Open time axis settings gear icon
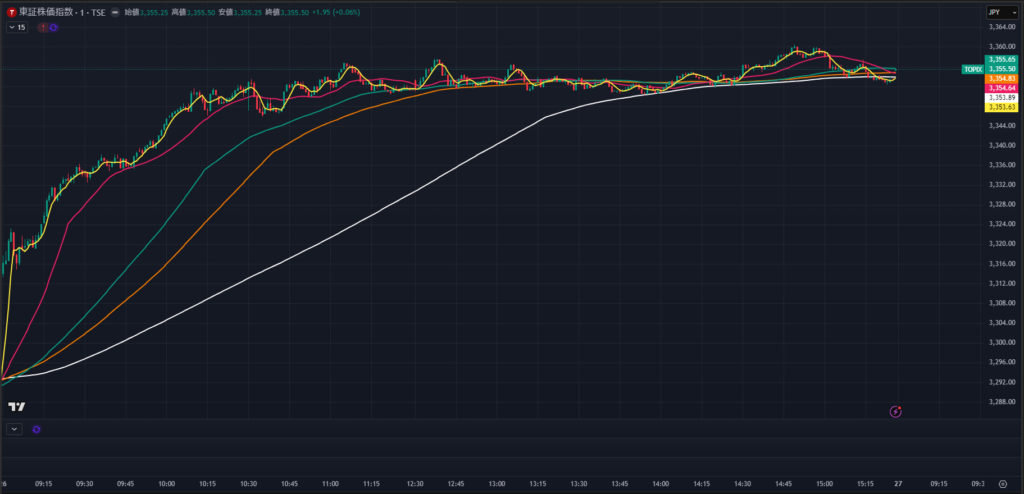The image size is (1024, 494). tap(1003, 482)
